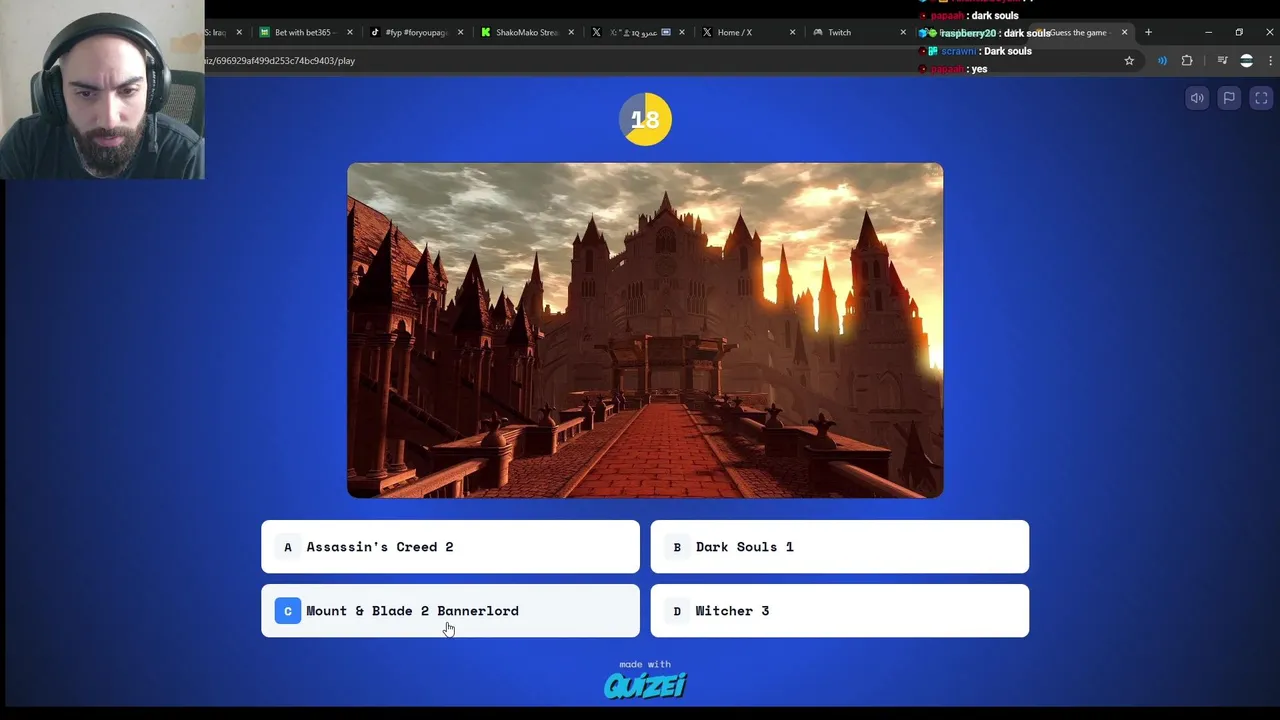Open a new browser tab
Image resolution: width=1280 pixels, height=720 pixels.
click(x=1148, y=32)
